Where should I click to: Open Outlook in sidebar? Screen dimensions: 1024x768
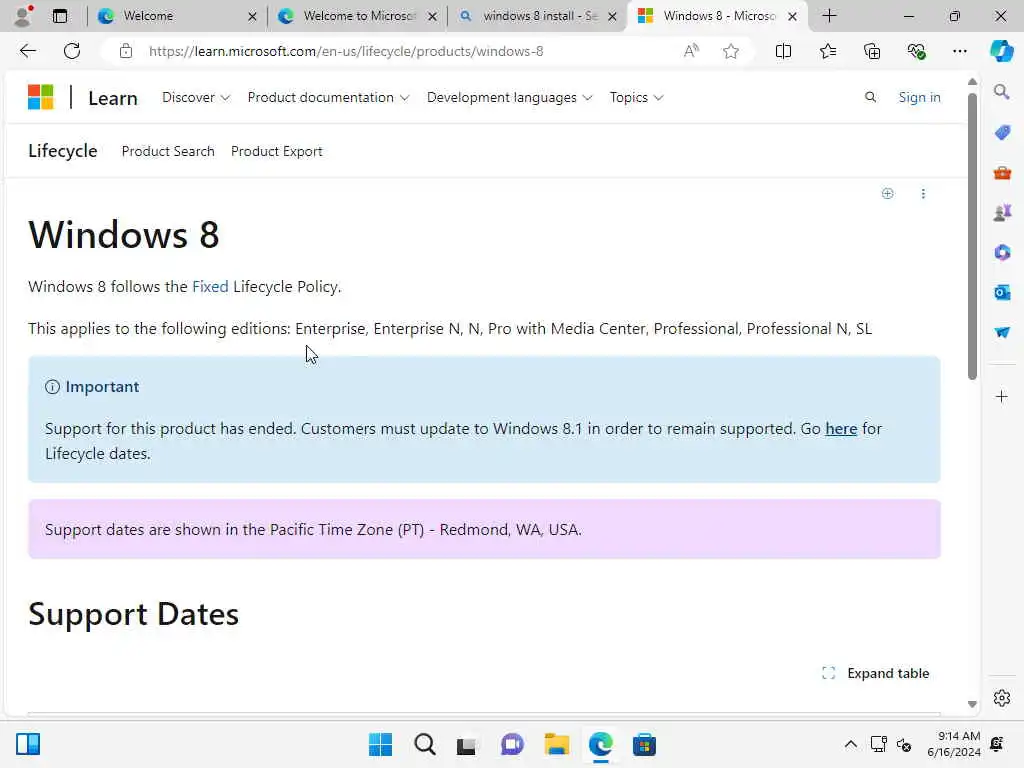tap(1002, 293)
